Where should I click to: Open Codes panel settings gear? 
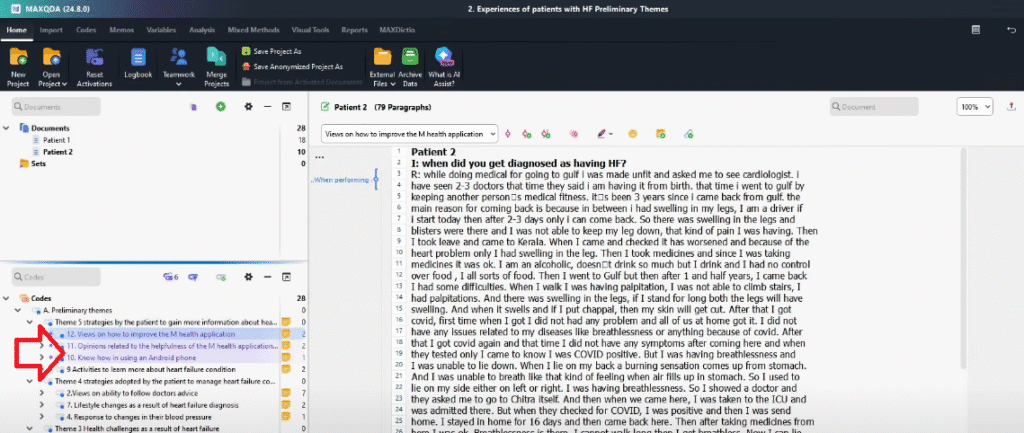[x=248, y=277]
